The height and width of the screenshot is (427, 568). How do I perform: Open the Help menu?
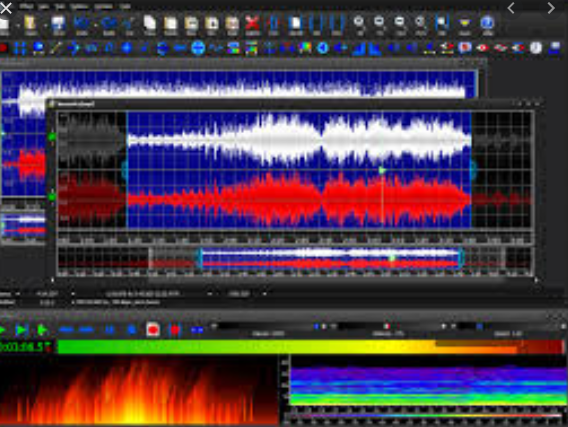[x=125, y=6]
